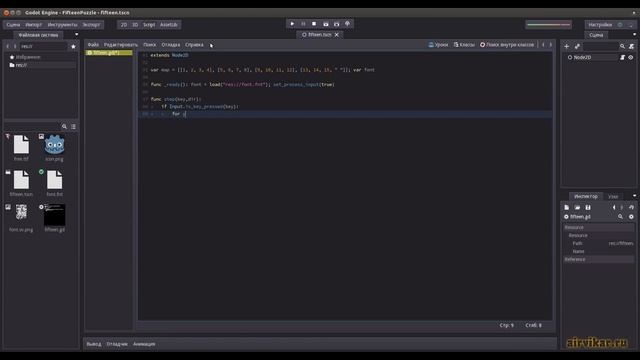Select the fifteen.tscn scene tab
Image resolution: width=640 pixels, height=360 pixels.
[x=317, y=35]
